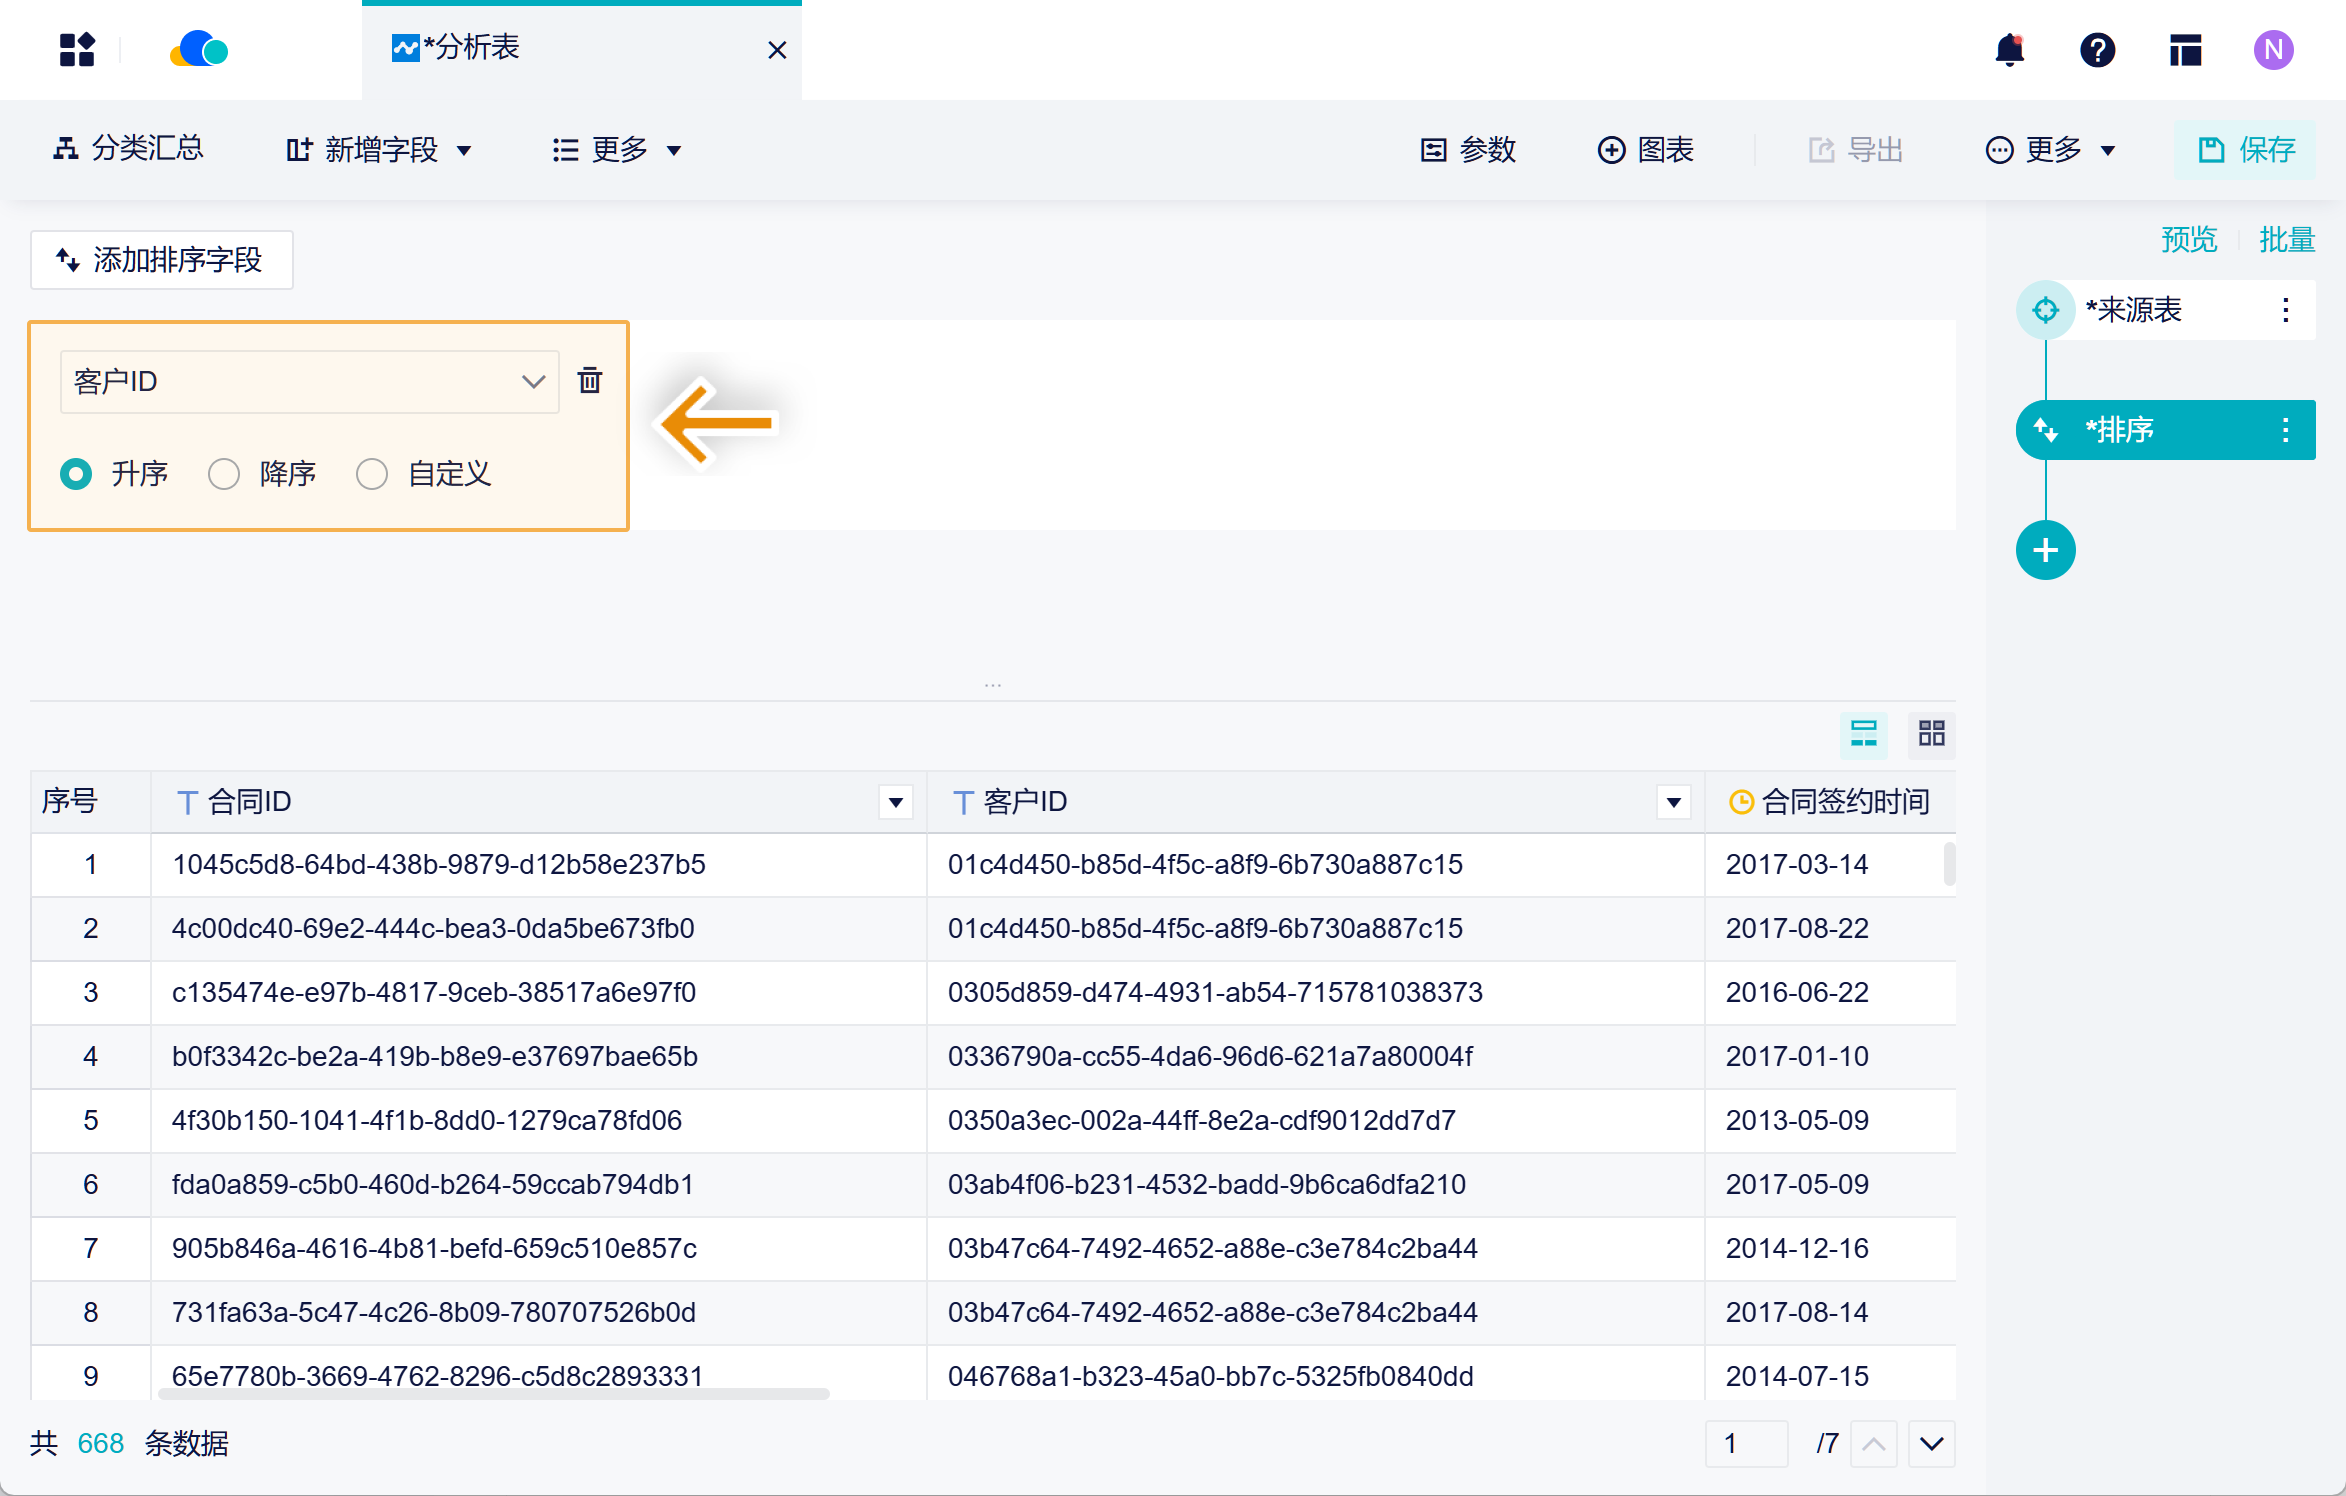Viewport: 2346px width, 1496px height.
Task: Click the horizontal table scrollbar
Action: [x=494, y=1393]
